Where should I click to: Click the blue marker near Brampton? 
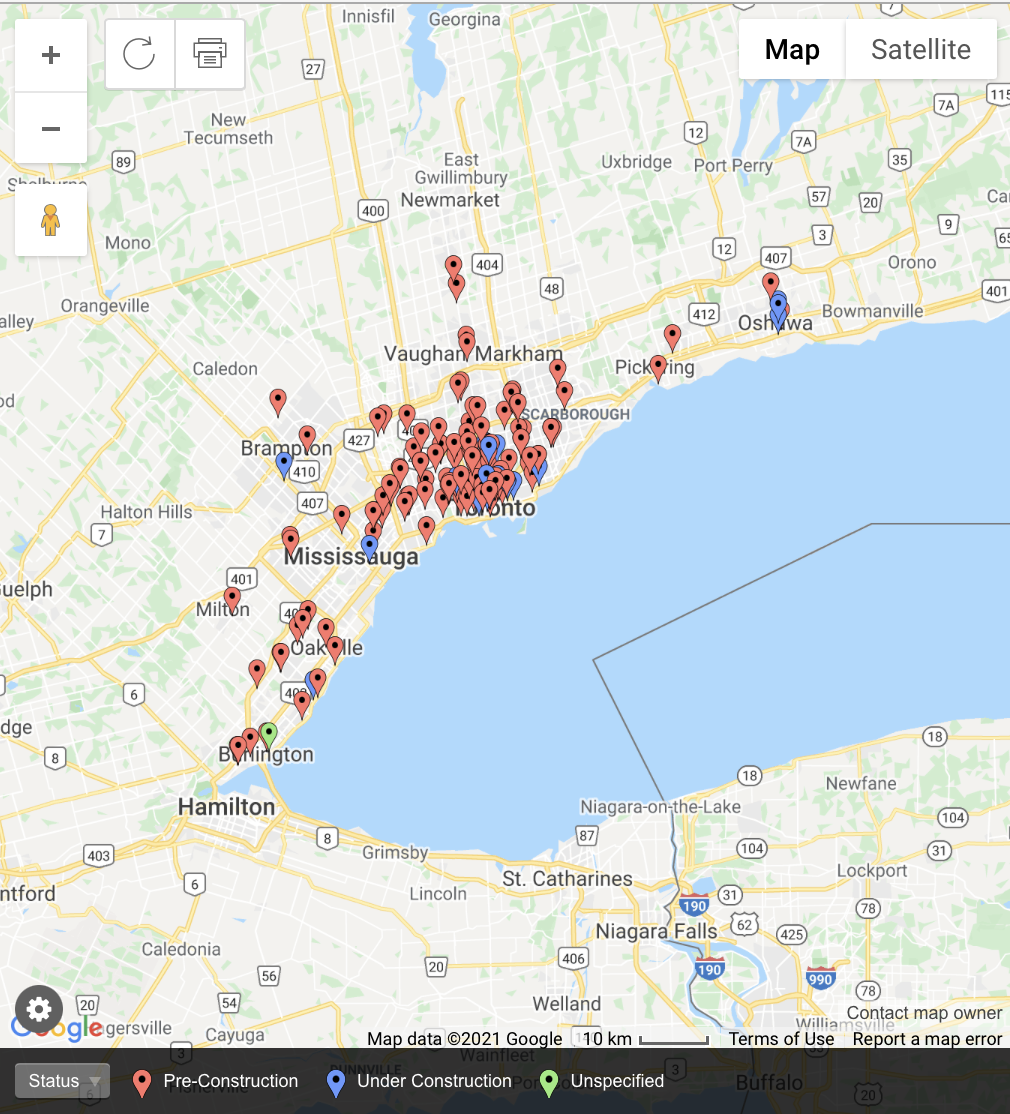click(x=284, y=464)
